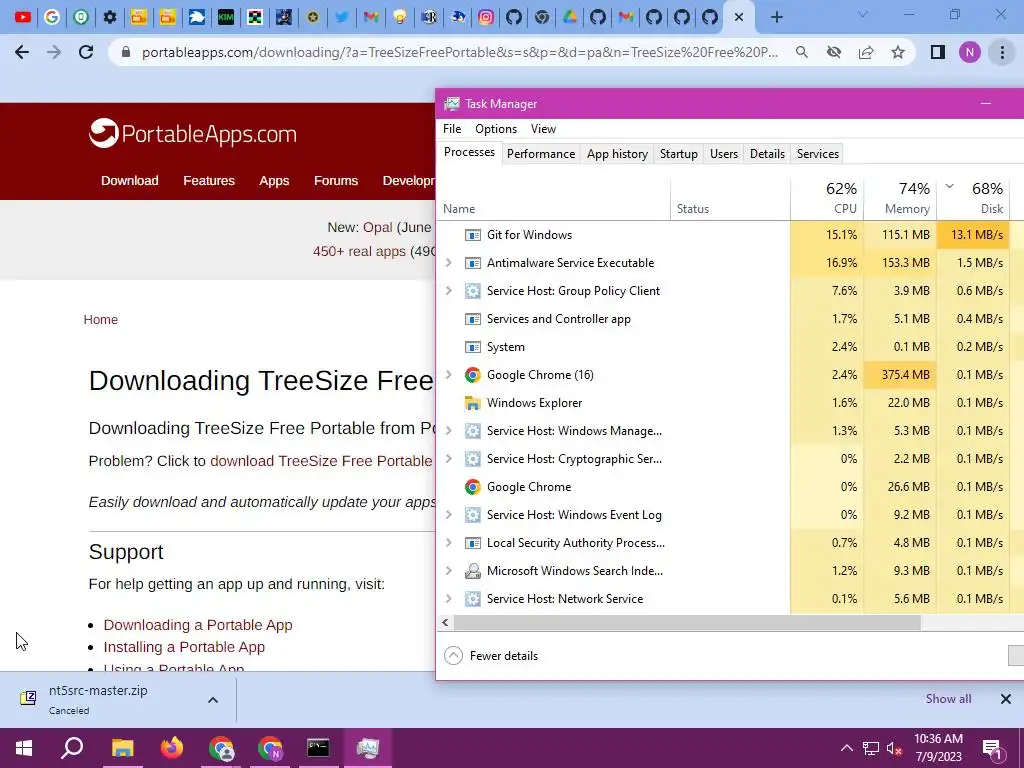Switch to the Services tab
This screenshot has height=768, width=1024.
point(818,154)
